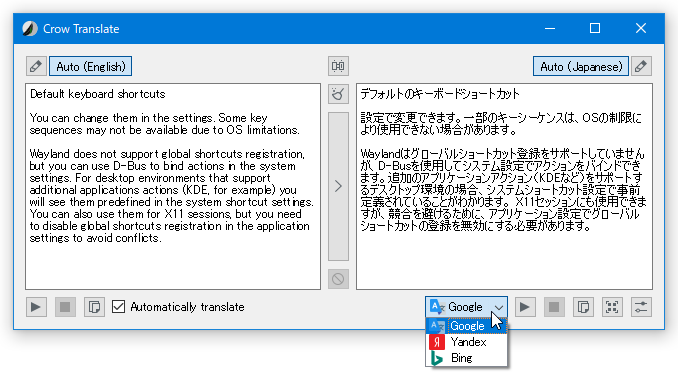This screenshot has height=378, width=678.
Task: Click the swap languages icon
Action: point(338,66)
